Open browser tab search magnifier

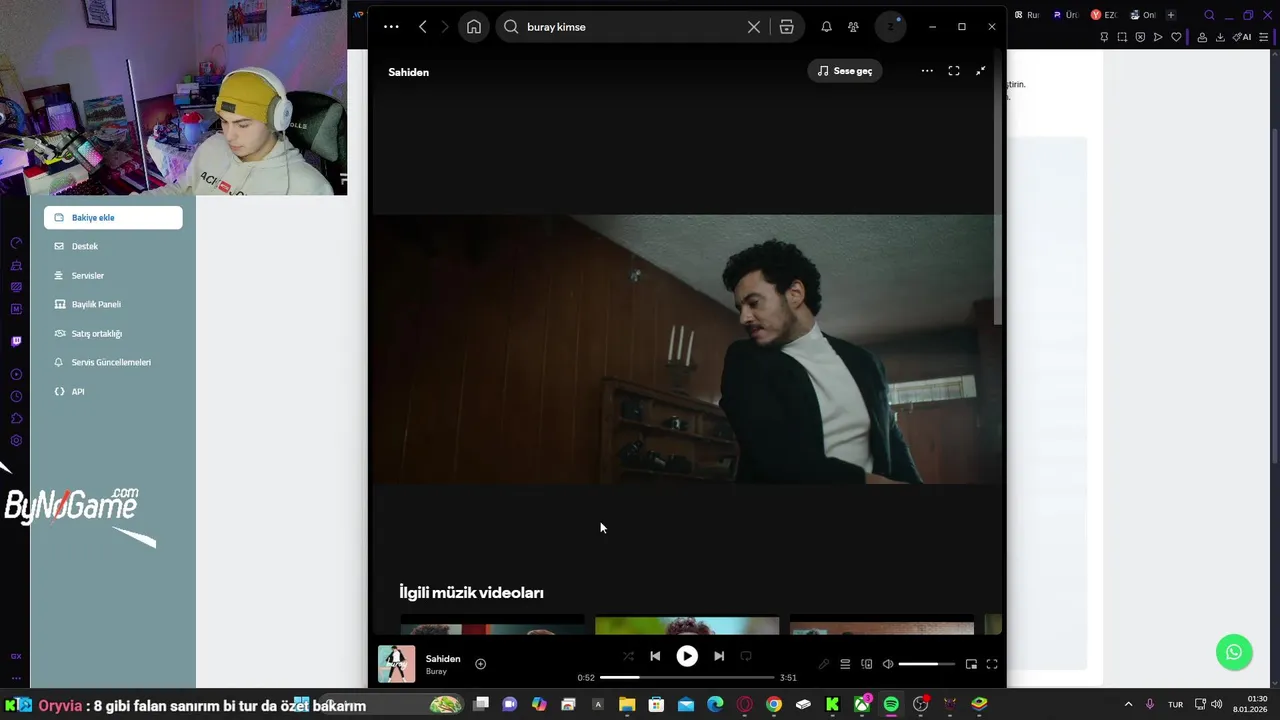tap(1210, 15)
